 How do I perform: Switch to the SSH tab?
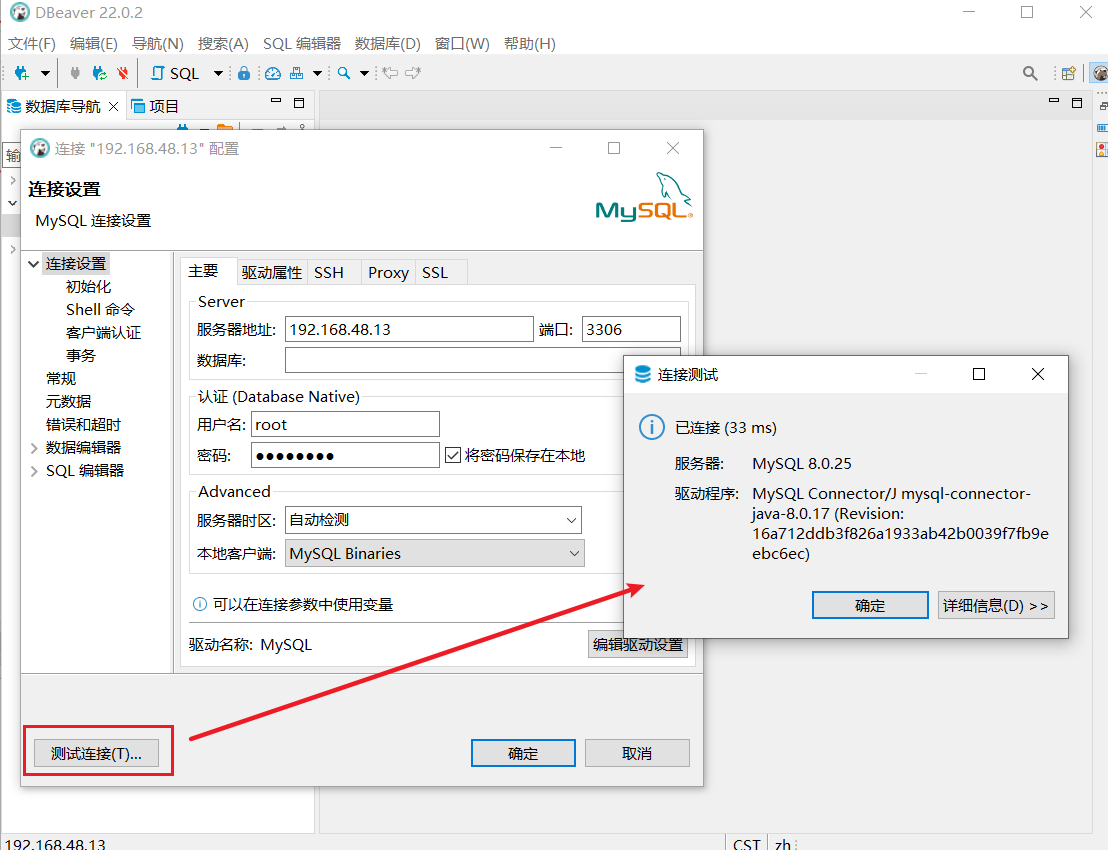(329, 273)
